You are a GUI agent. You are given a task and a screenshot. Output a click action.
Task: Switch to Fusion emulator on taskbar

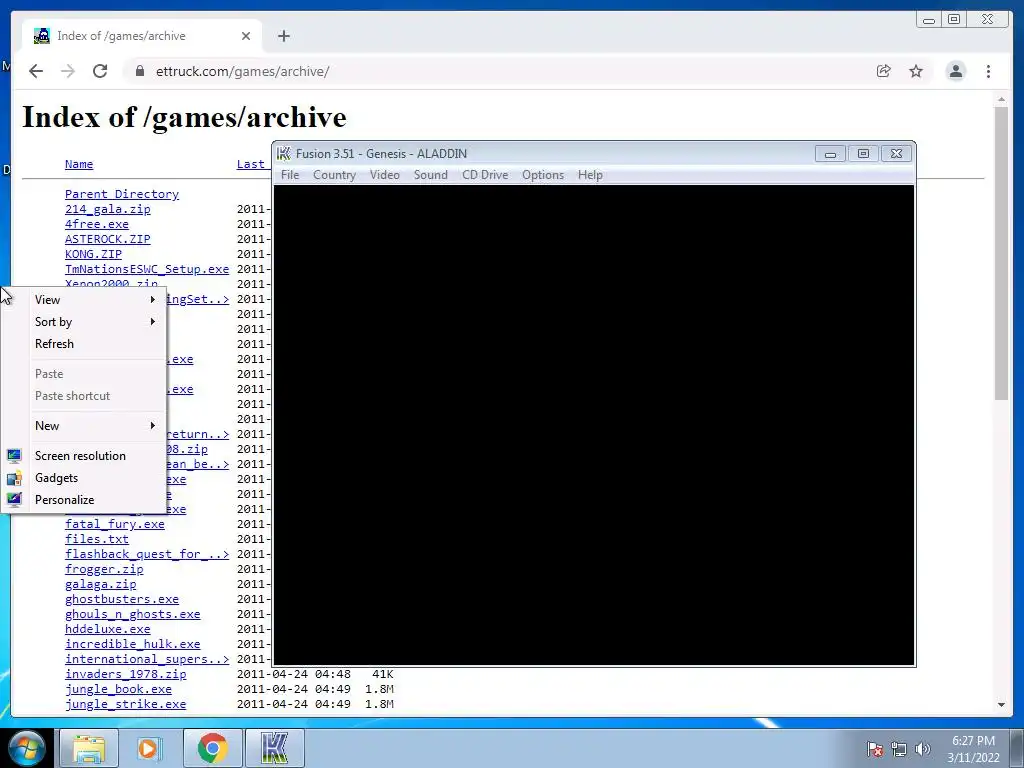coord(274,748)
